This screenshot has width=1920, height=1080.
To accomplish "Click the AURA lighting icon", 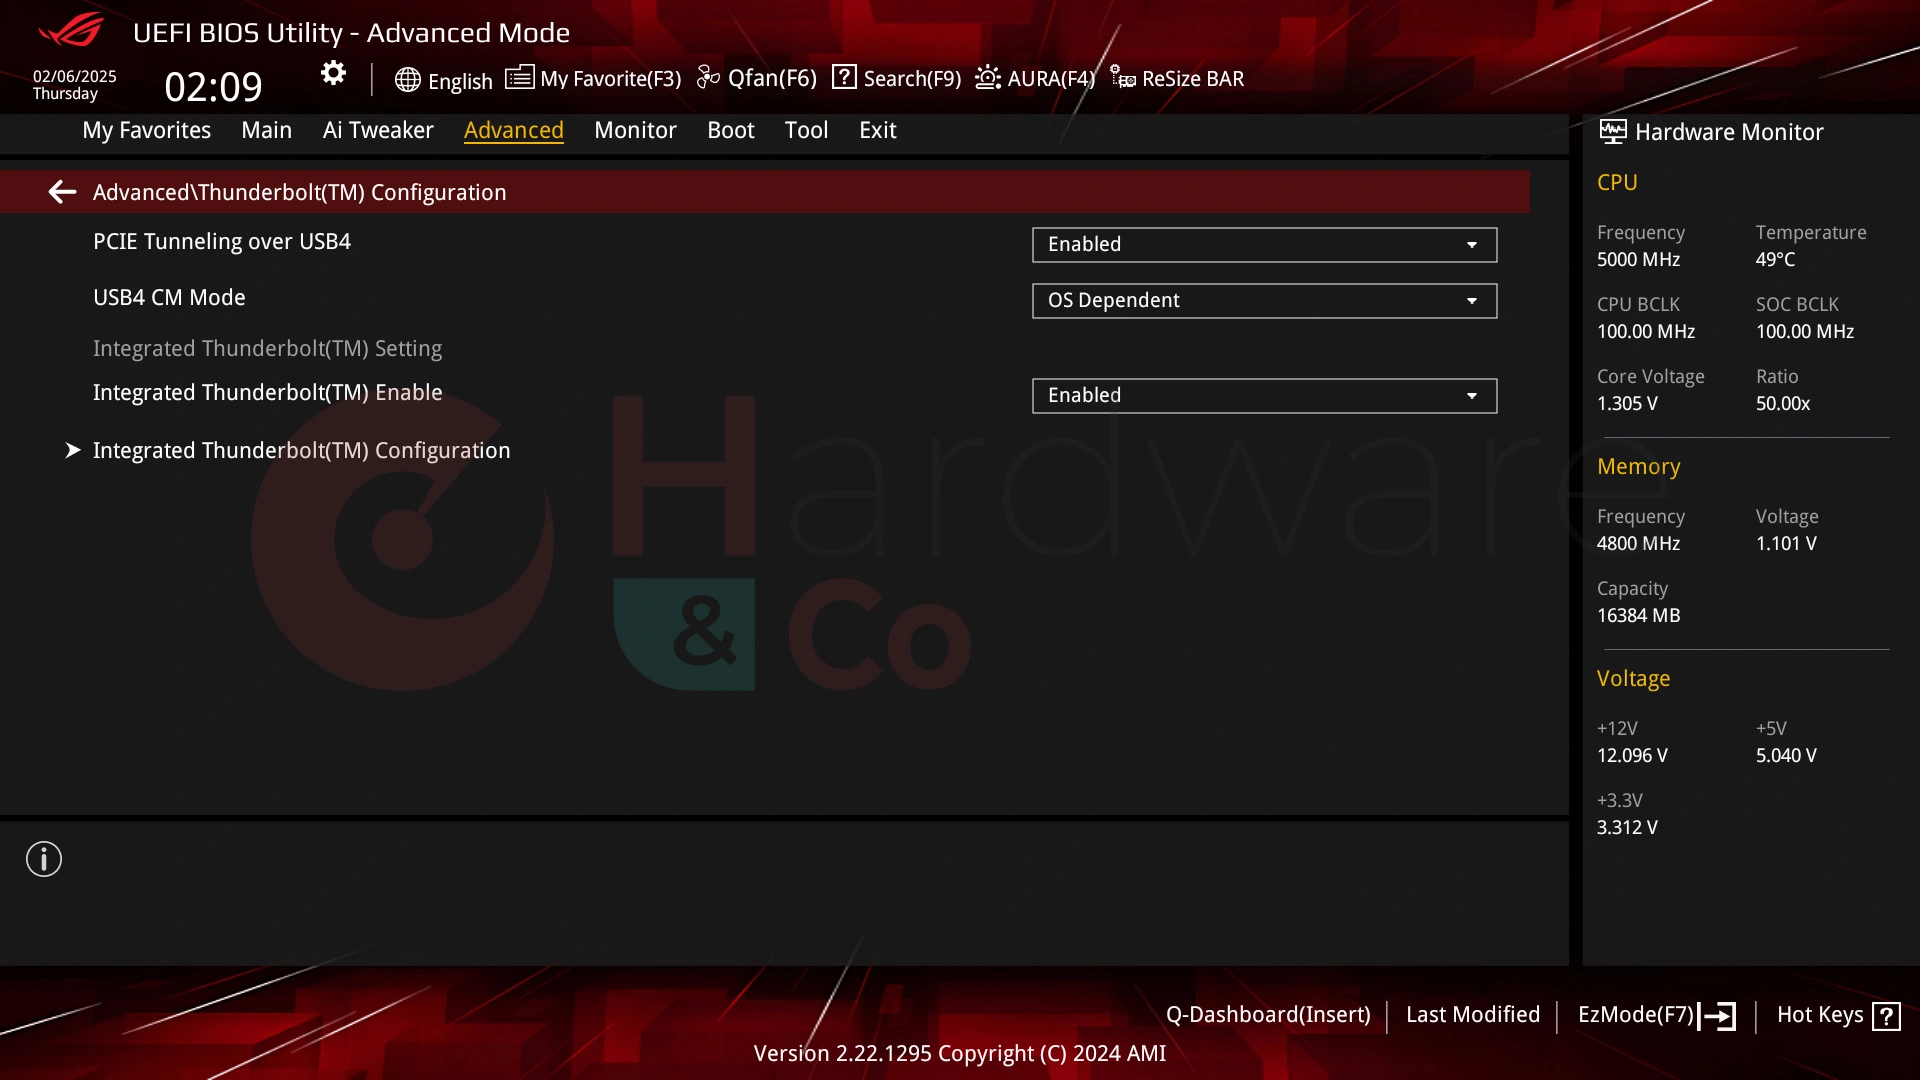I will click(988, 77).
